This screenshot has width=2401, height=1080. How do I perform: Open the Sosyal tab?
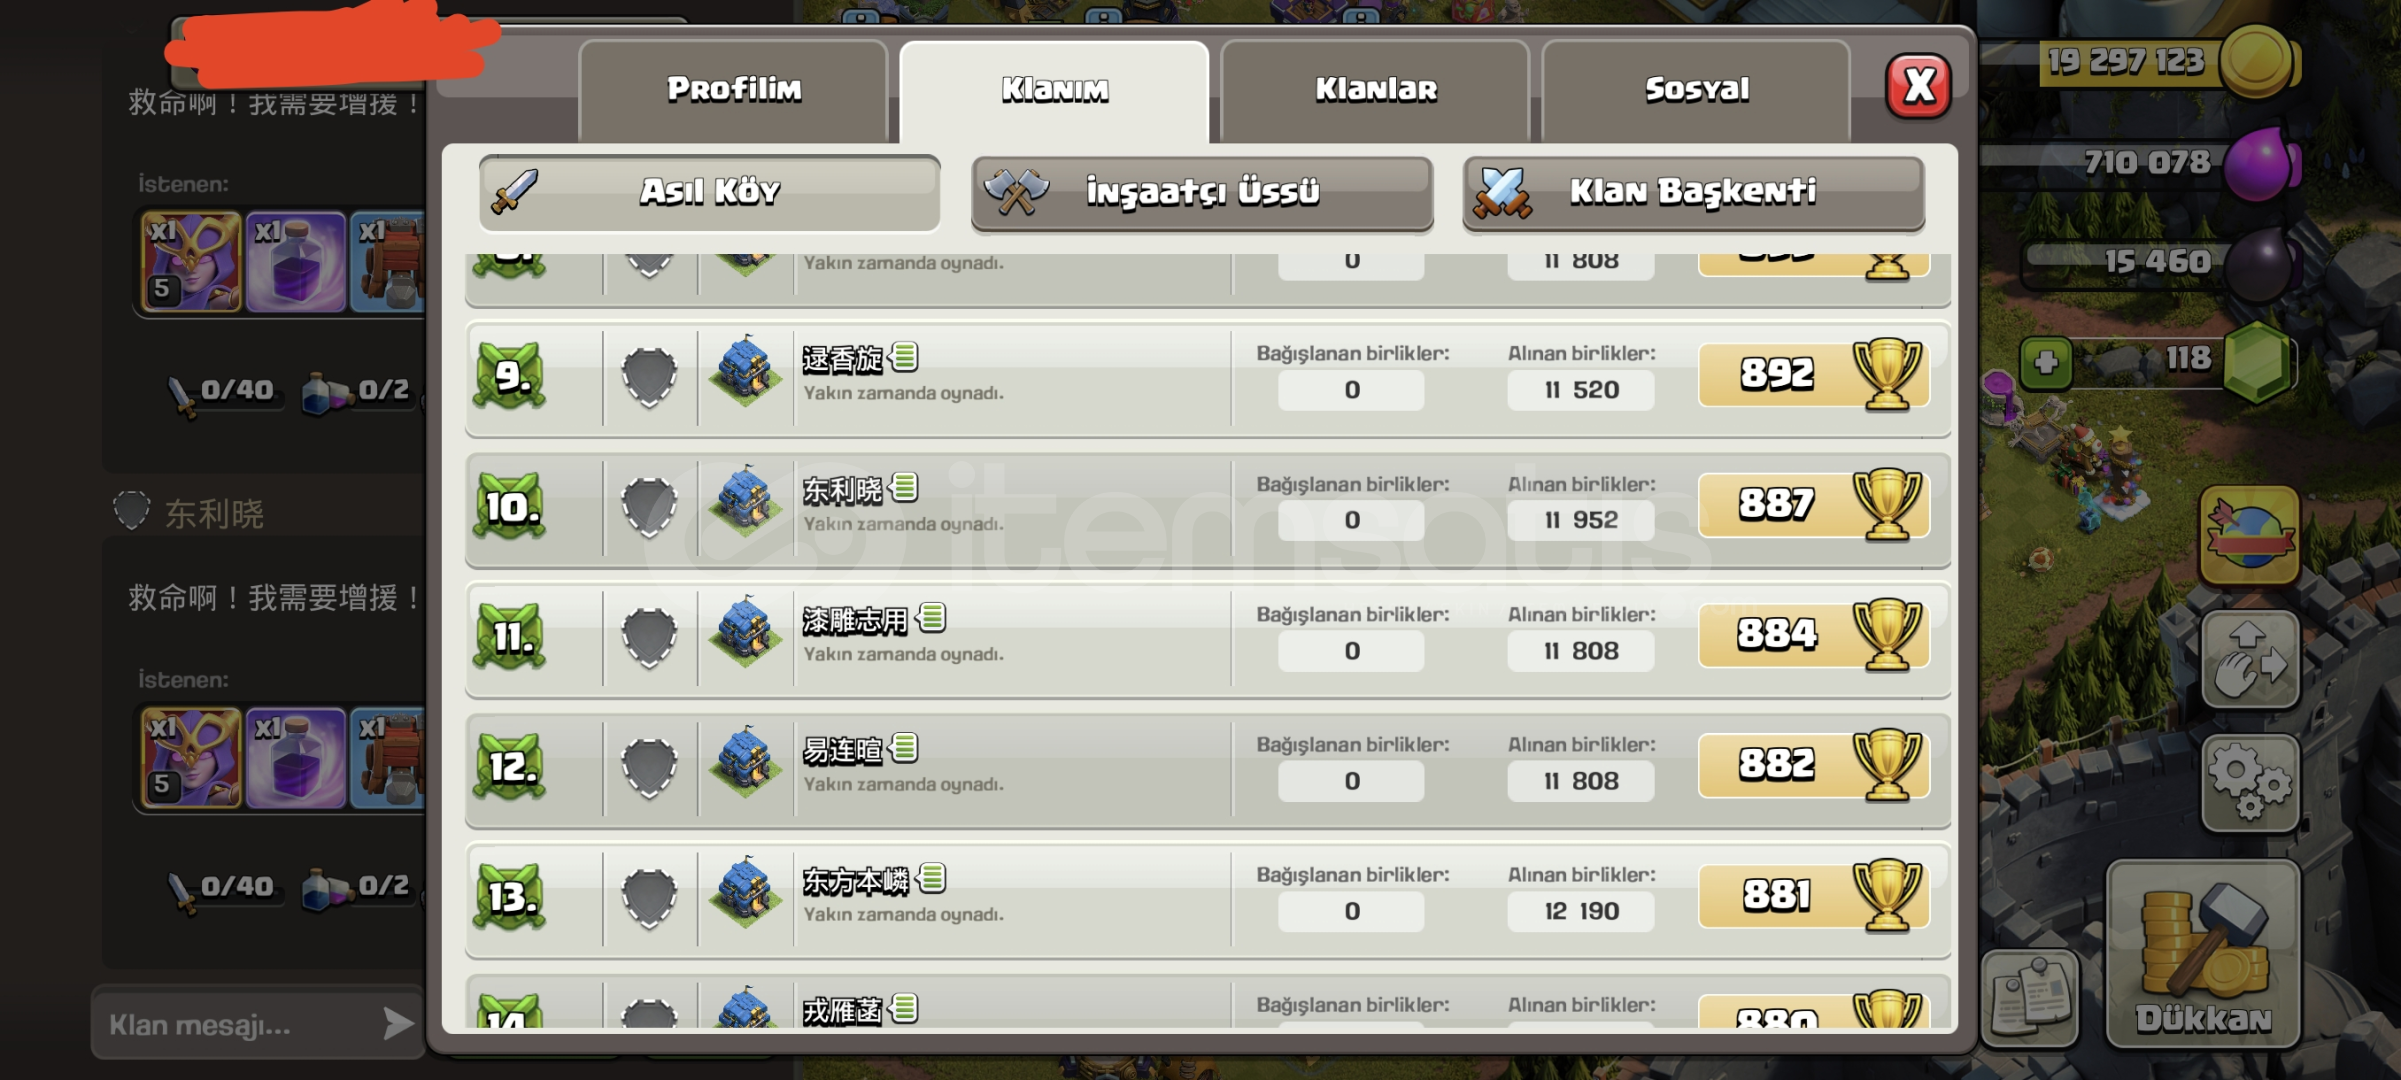click(1696, 90)
